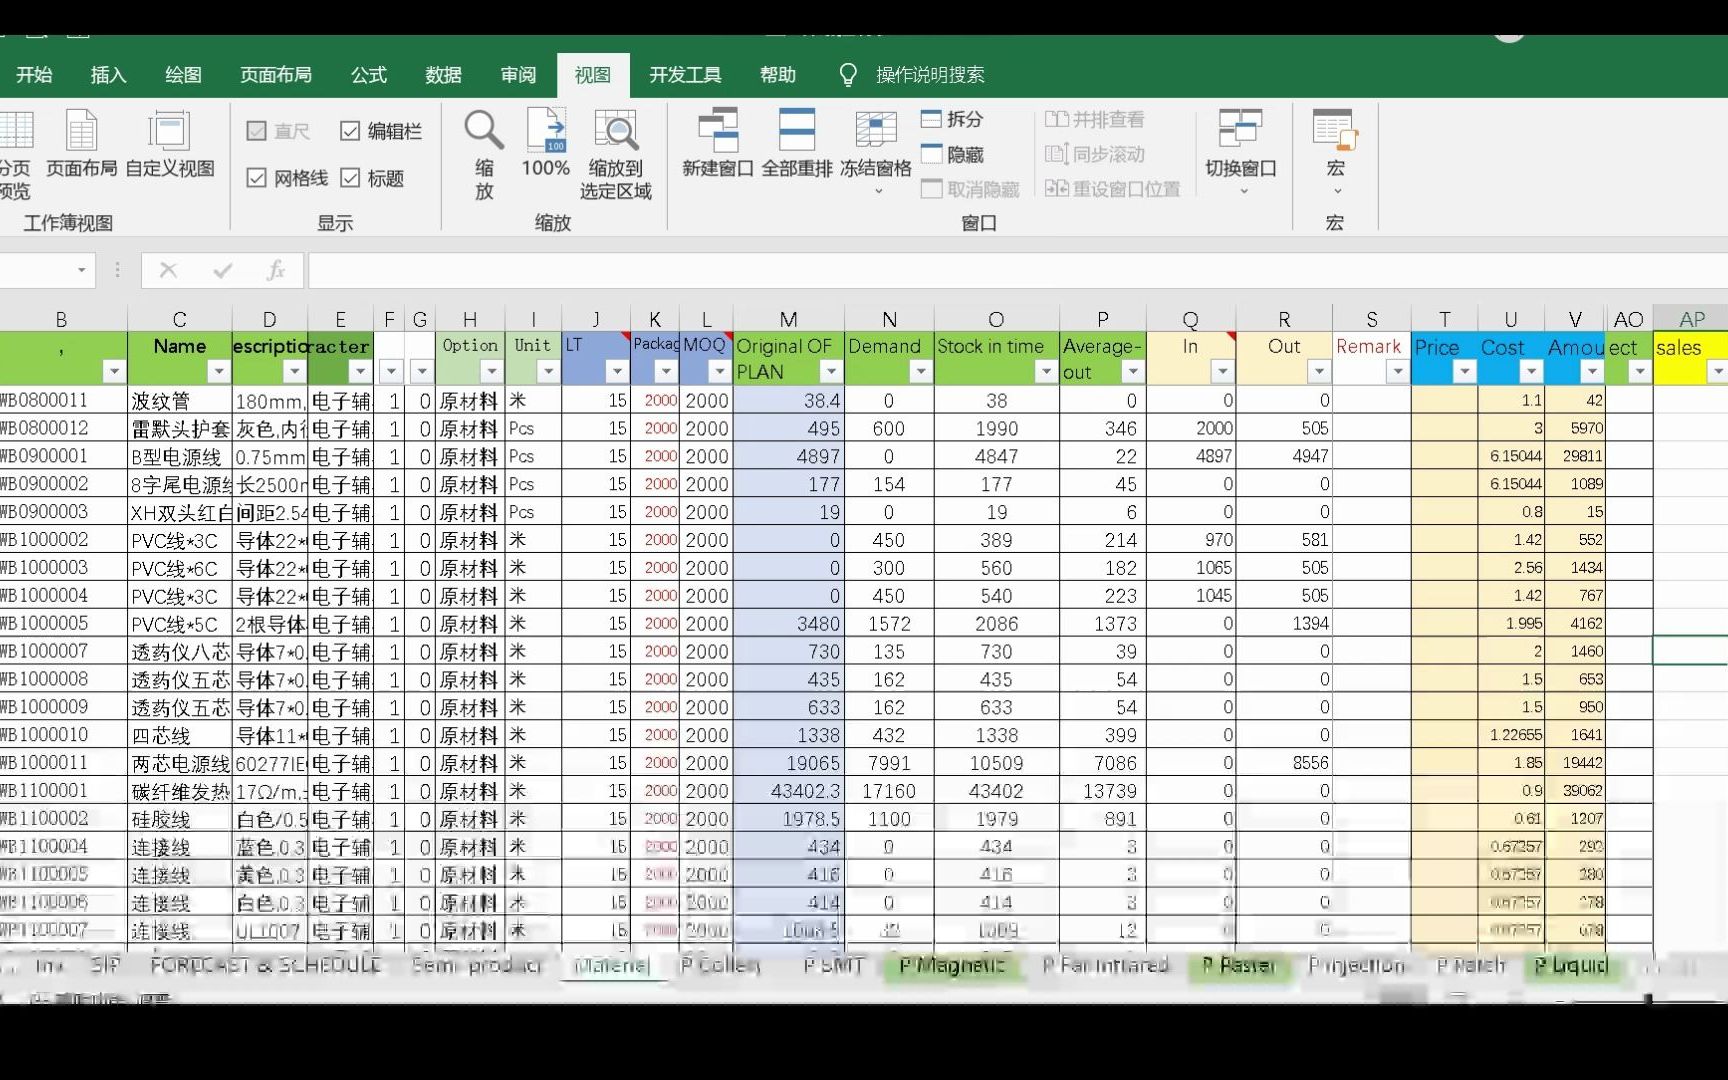Click the formula bar confirm checkmark icon
Viewport: 1728px width, 1080px height.
tap(223, 270)
